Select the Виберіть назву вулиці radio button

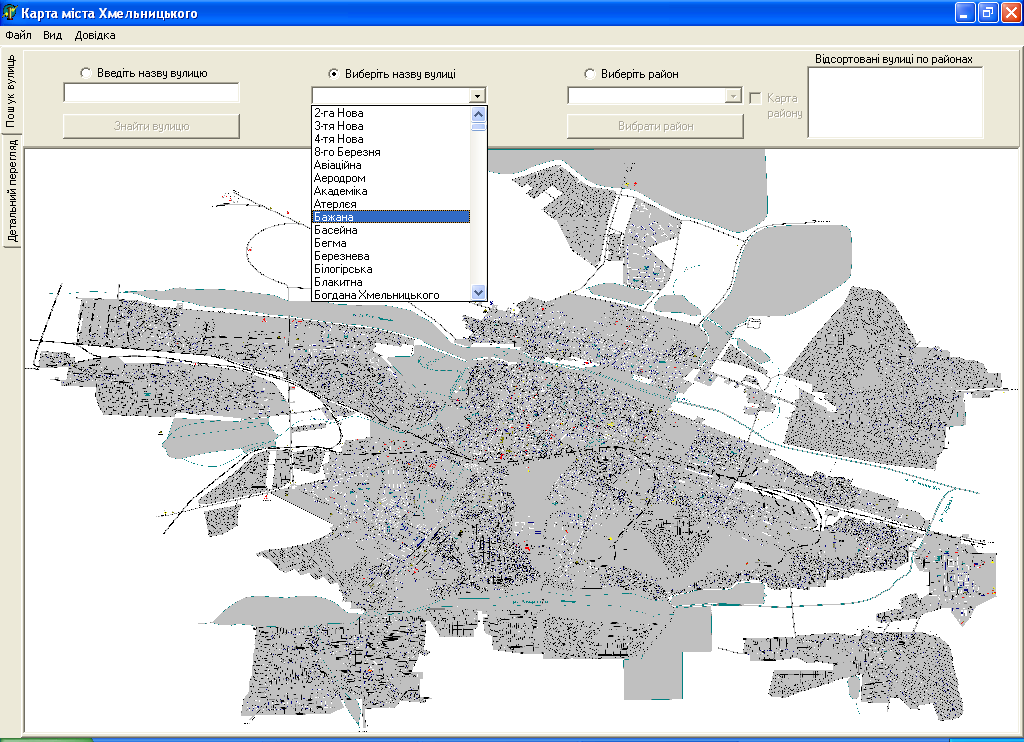pos(334,73)
